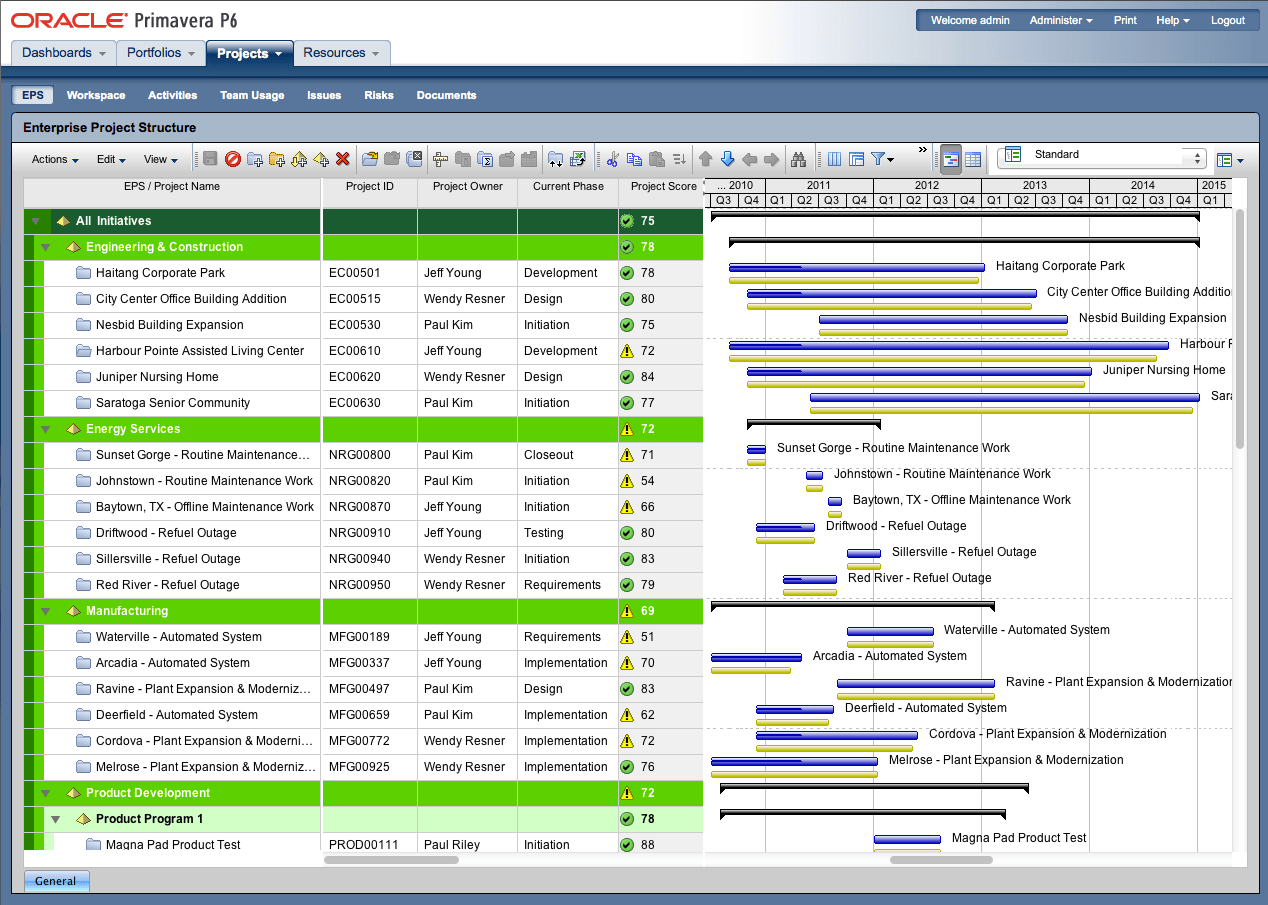Collapse the Manufacturing node
Image resolution: width=1268 pixels, height=905 pixels.
pos(46,611)
